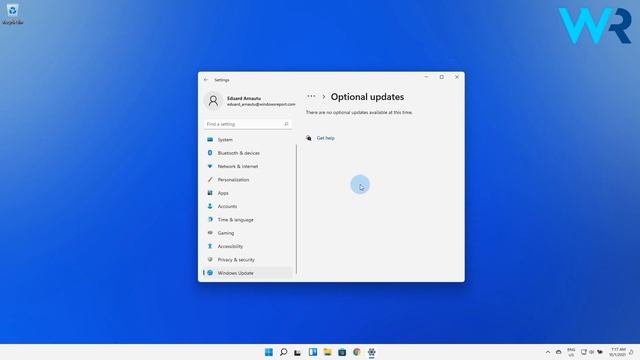
Task: Click the search magnifier in Find a setting
Action: click(x=287, y=124)
